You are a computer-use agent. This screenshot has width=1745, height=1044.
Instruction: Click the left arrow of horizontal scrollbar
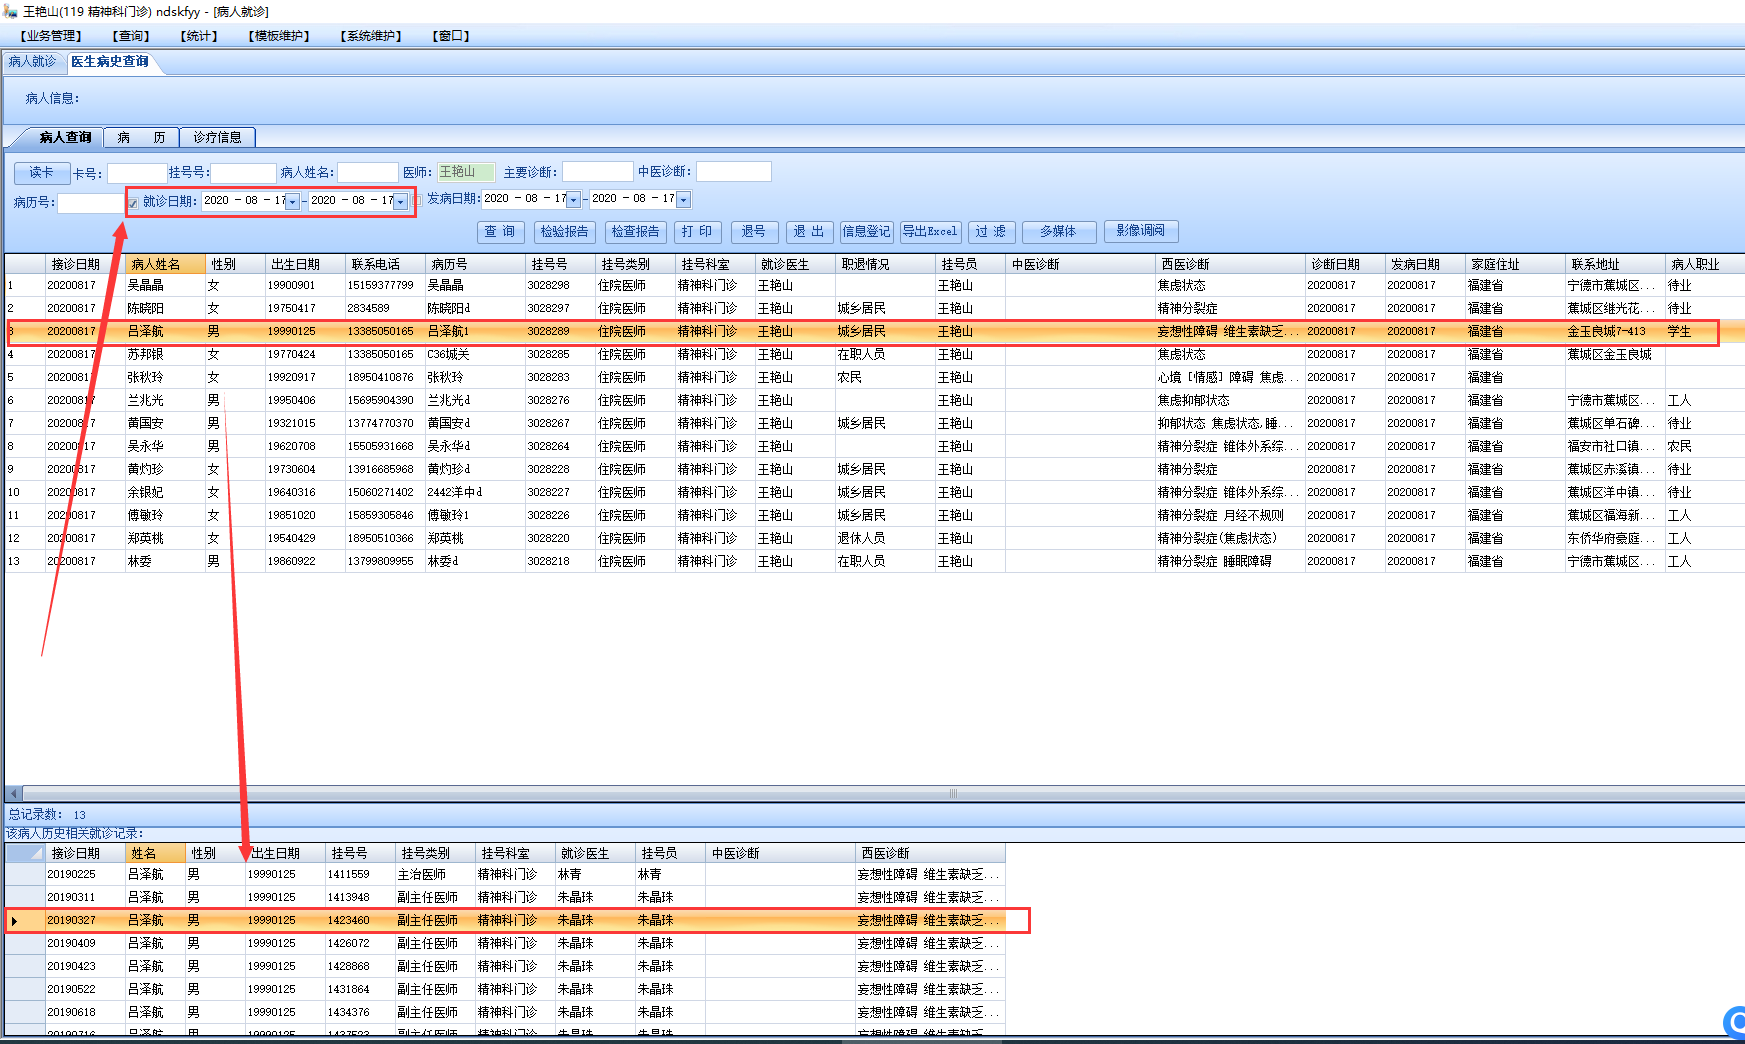pyautogui.click(x=13, y=794)
